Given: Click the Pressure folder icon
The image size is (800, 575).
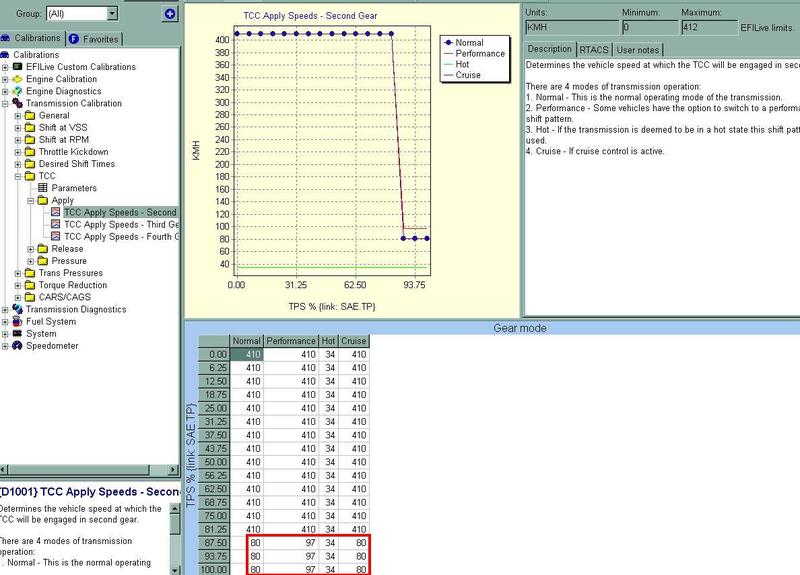Looking at the screenshot, I should (43, 261).
